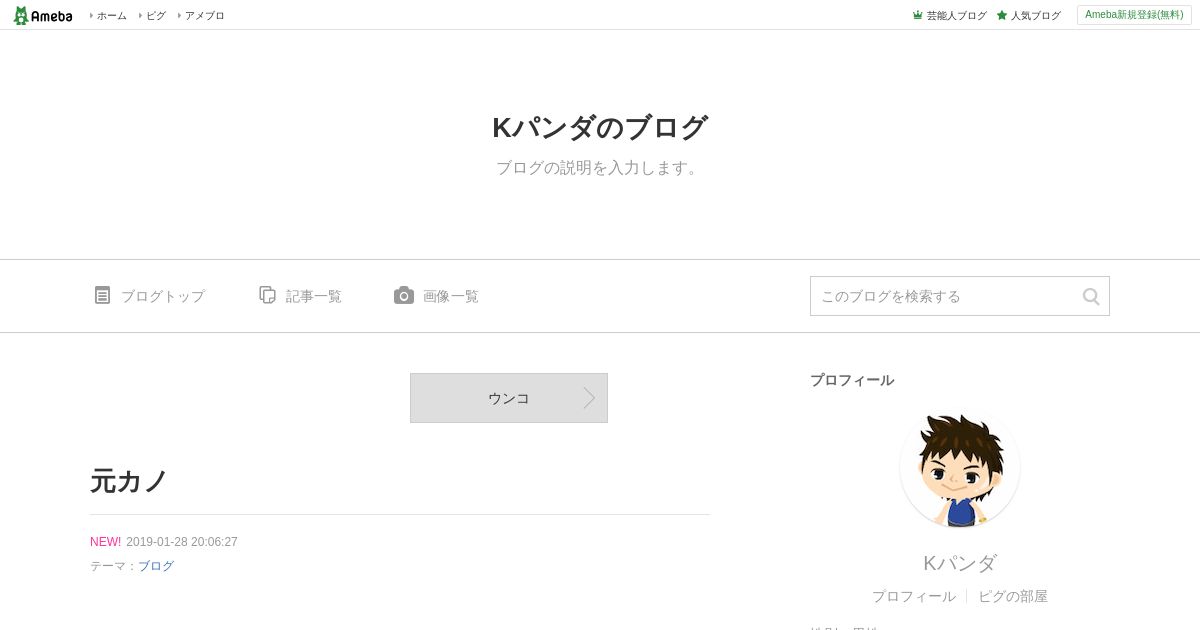Click the 記事一覧 pages icon
1200x630 pixels.
coord(267,295)
